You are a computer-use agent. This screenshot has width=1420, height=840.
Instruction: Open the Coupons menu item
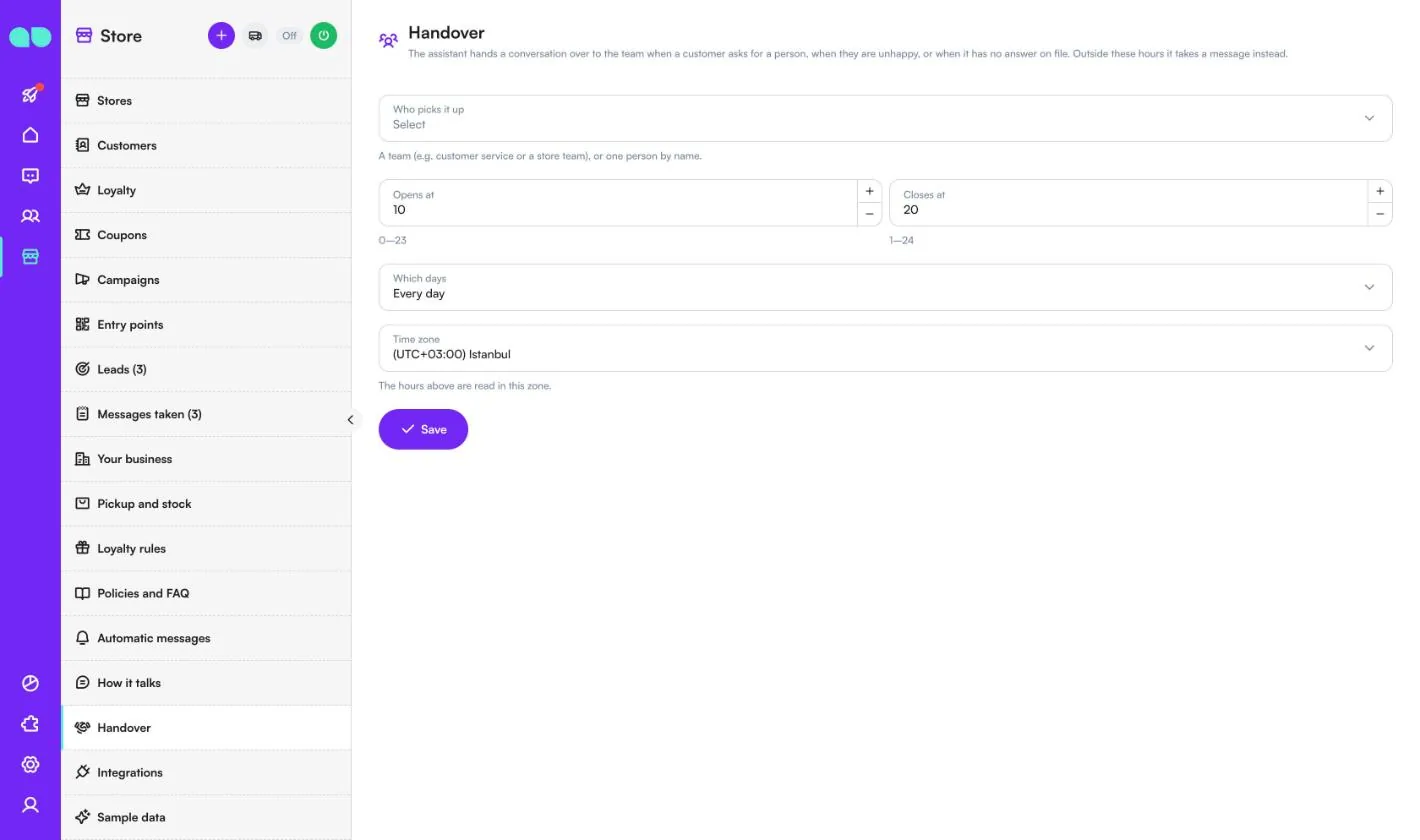pos(206,235)
